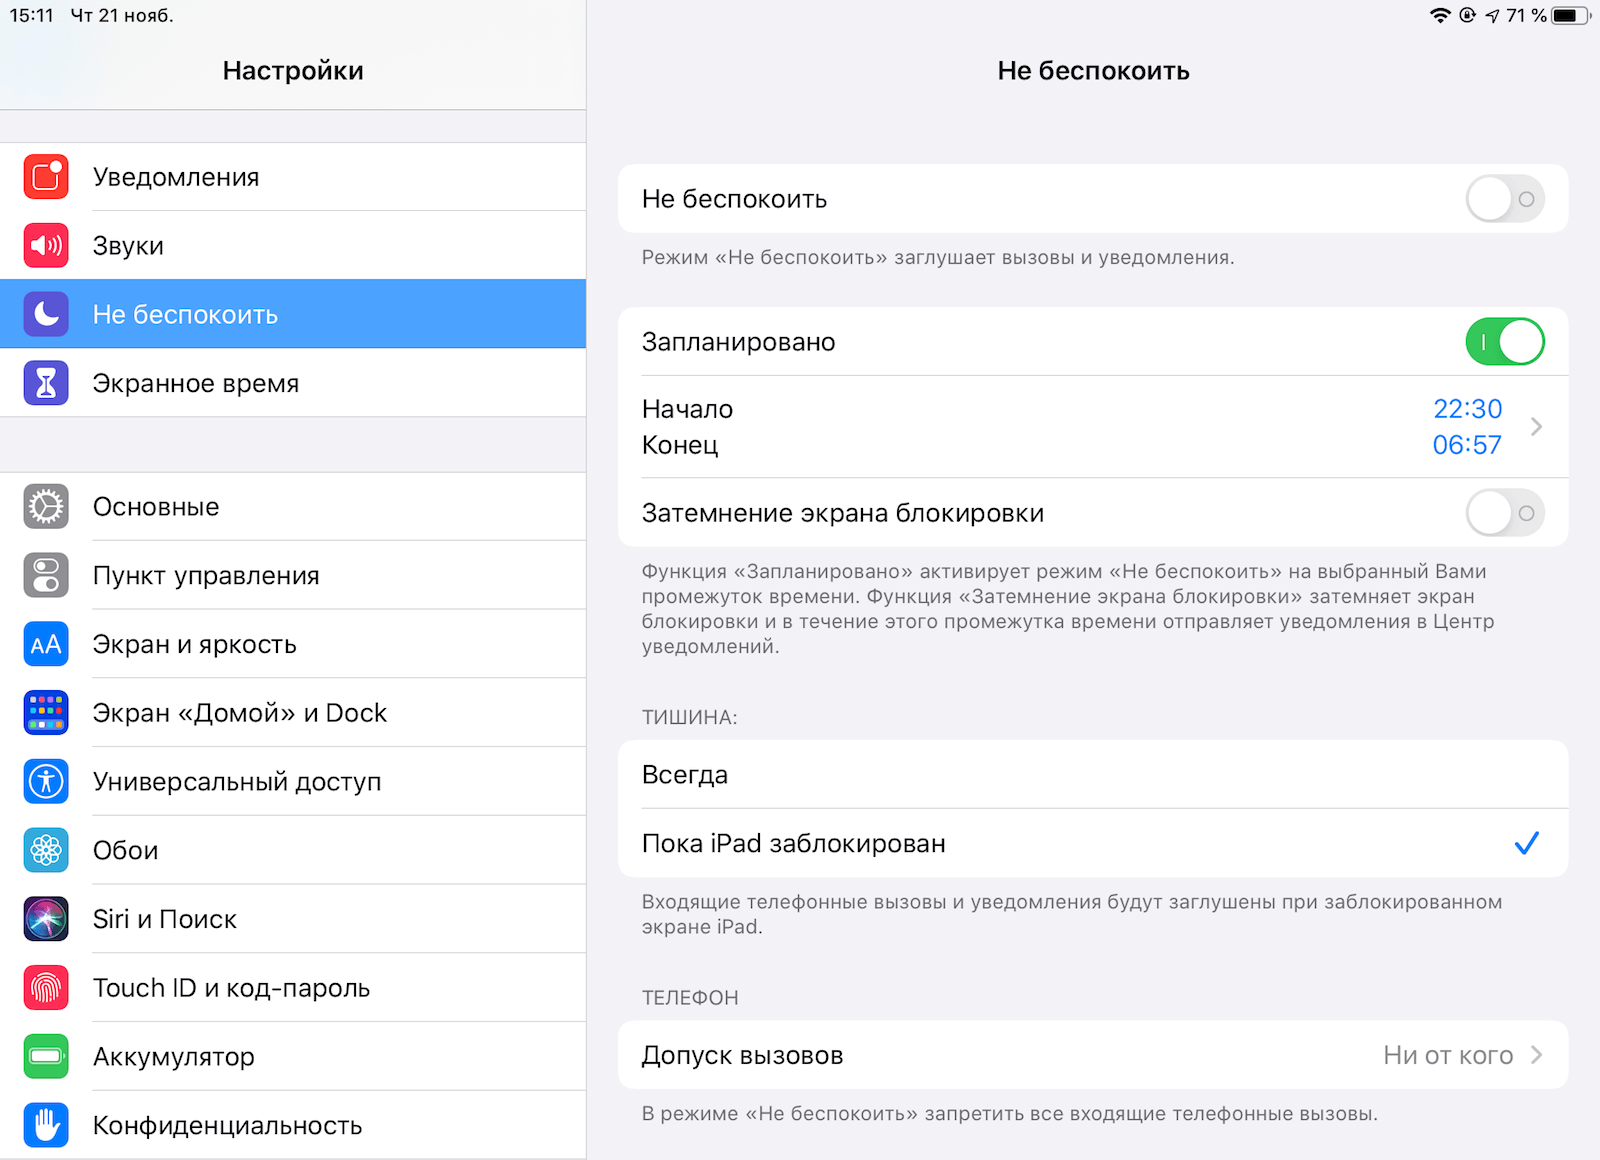
Task: Tap the Sounds speaker icon
Action: tap(46, 246)
